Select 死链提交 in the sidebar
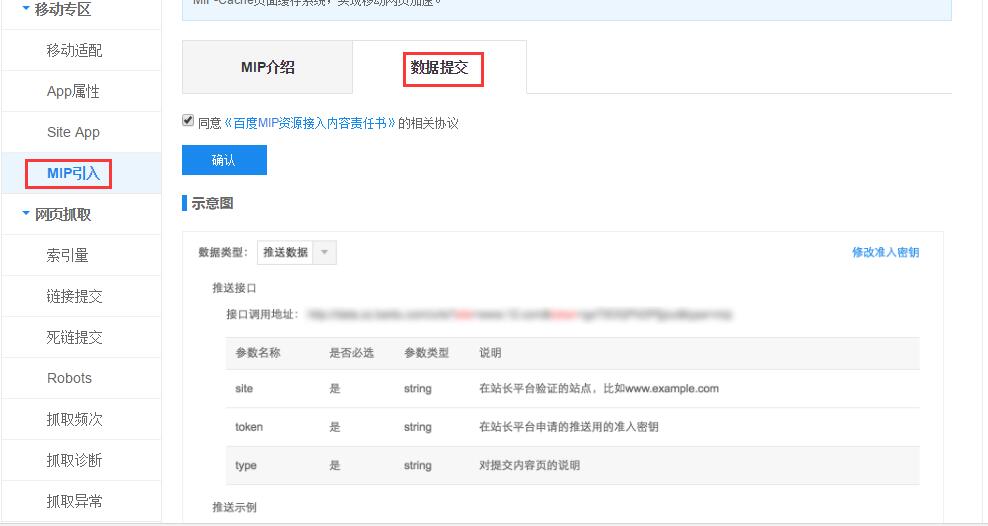 tap(74, 337)
